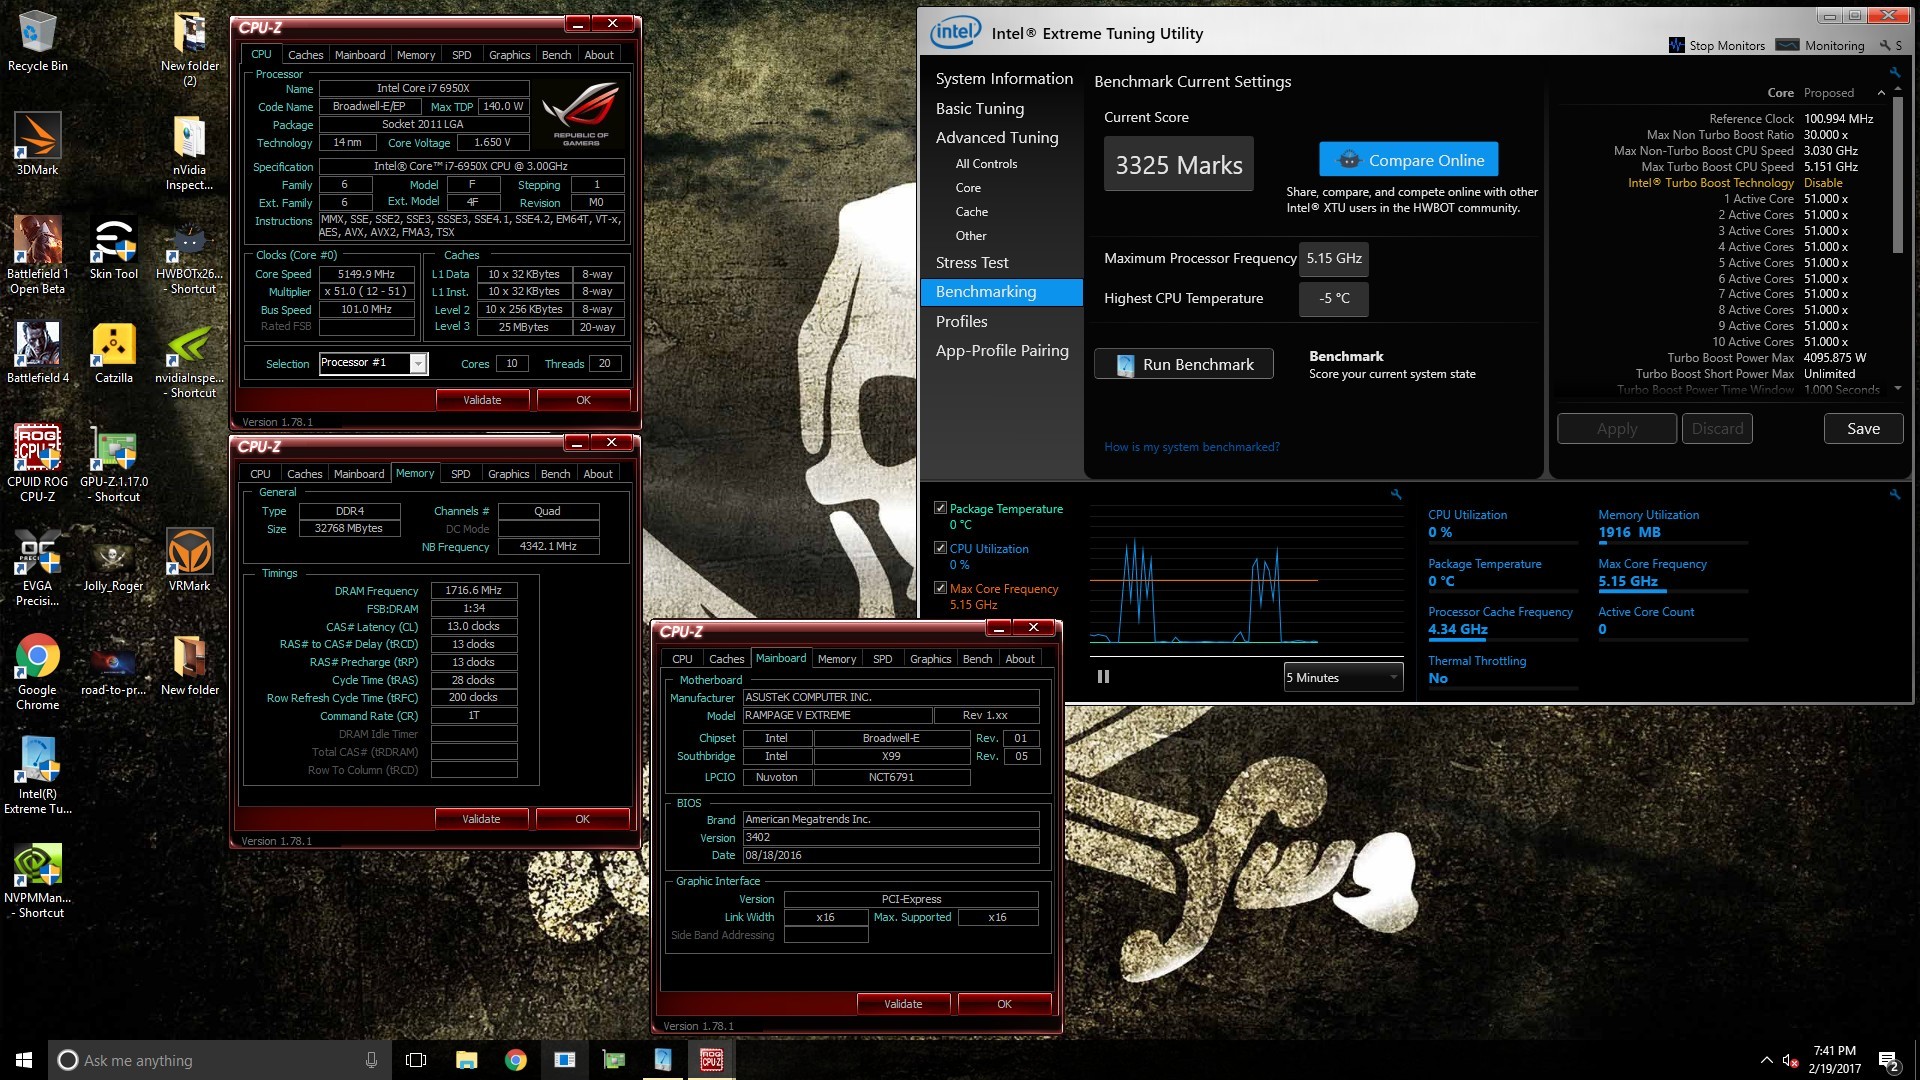Click Validate in the Mainboard CPU-Z window
Viewport: 1920px width, 1080px height.
click(903, 1004)
